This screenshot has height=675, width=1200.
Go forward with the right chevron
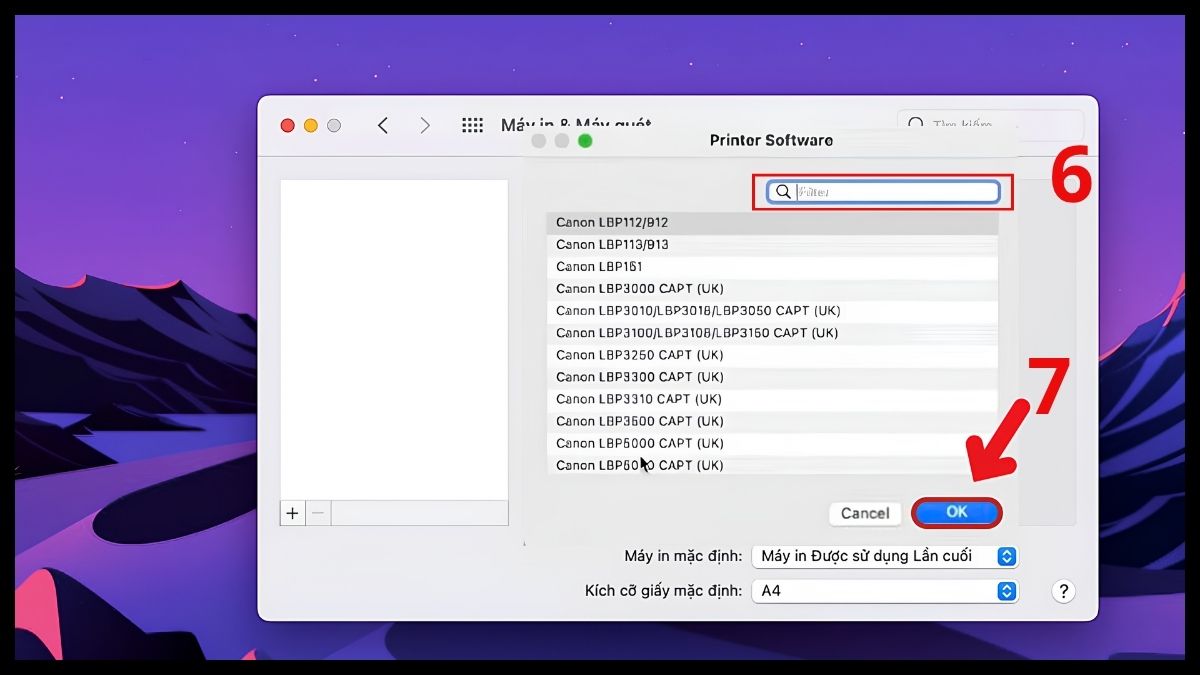425,125
